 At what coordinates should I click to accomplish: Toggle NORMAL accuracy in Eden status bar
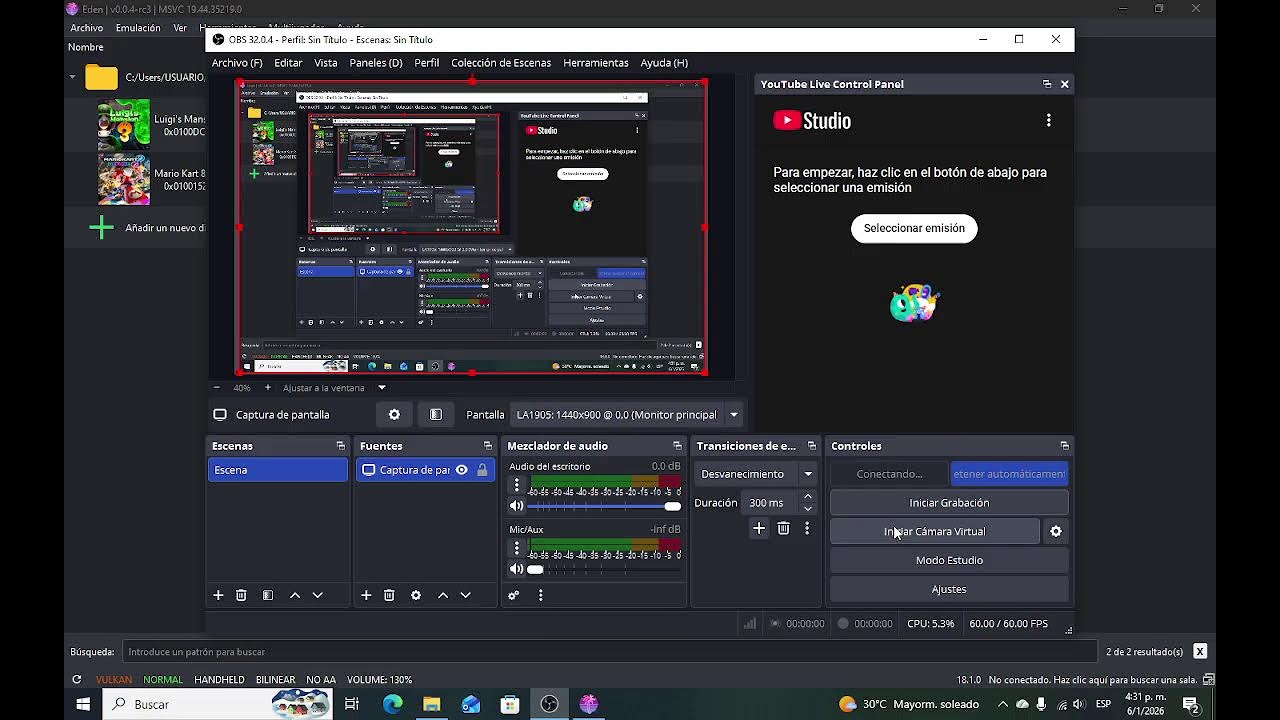pyautogui.click(x=162, y=680)
